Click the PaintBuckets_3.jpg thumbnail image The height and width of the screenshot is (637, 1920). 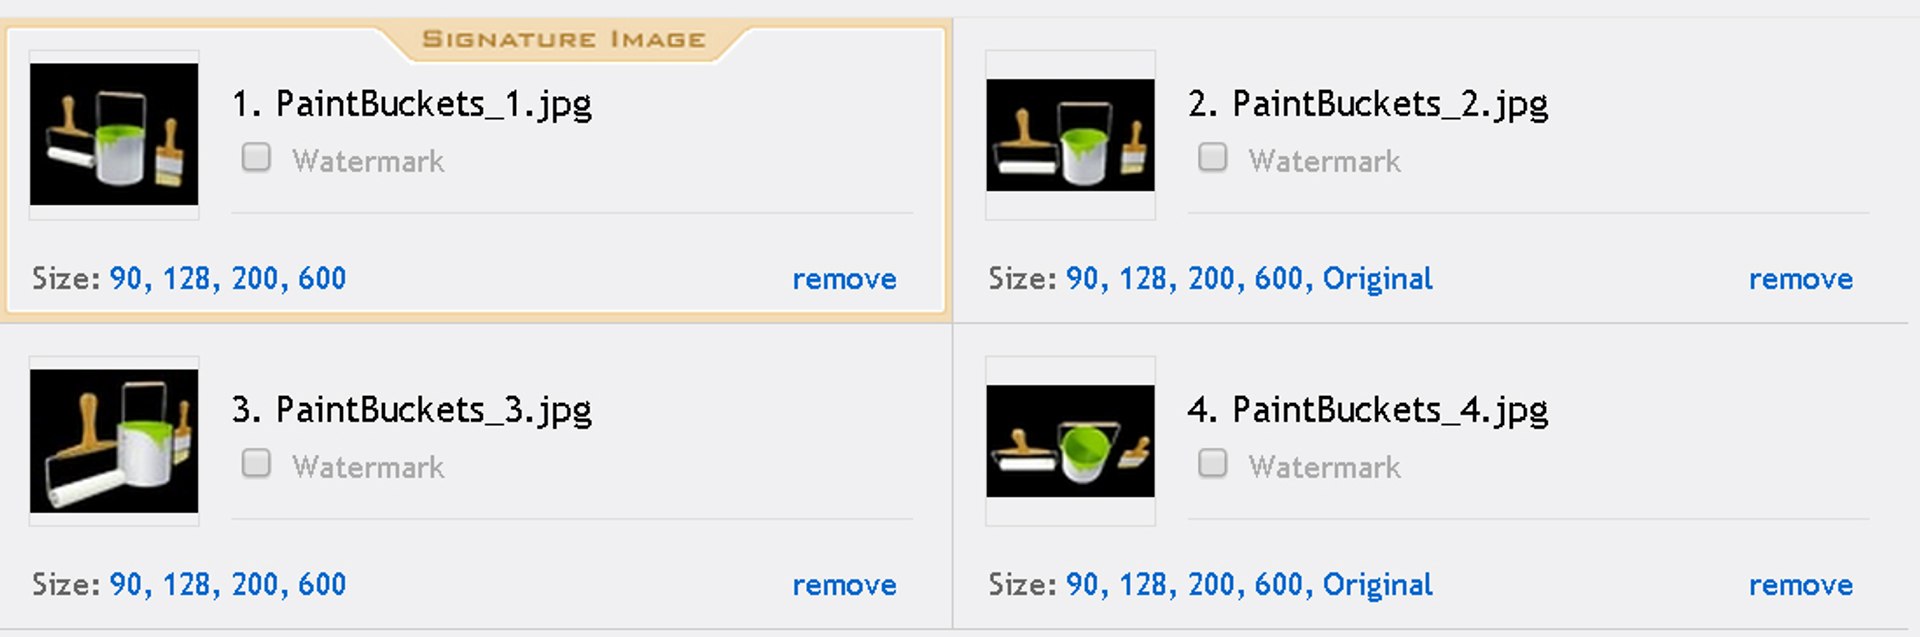[114, 440]
